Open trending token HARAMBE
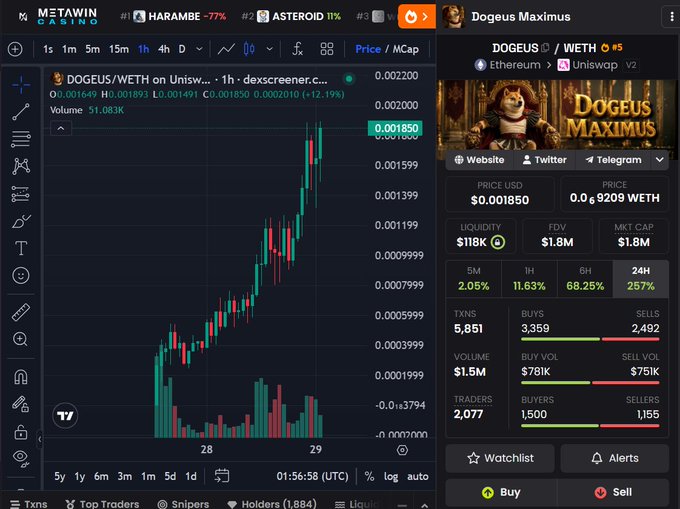Viewport: 680px width, 509px height. click(173, 16)
